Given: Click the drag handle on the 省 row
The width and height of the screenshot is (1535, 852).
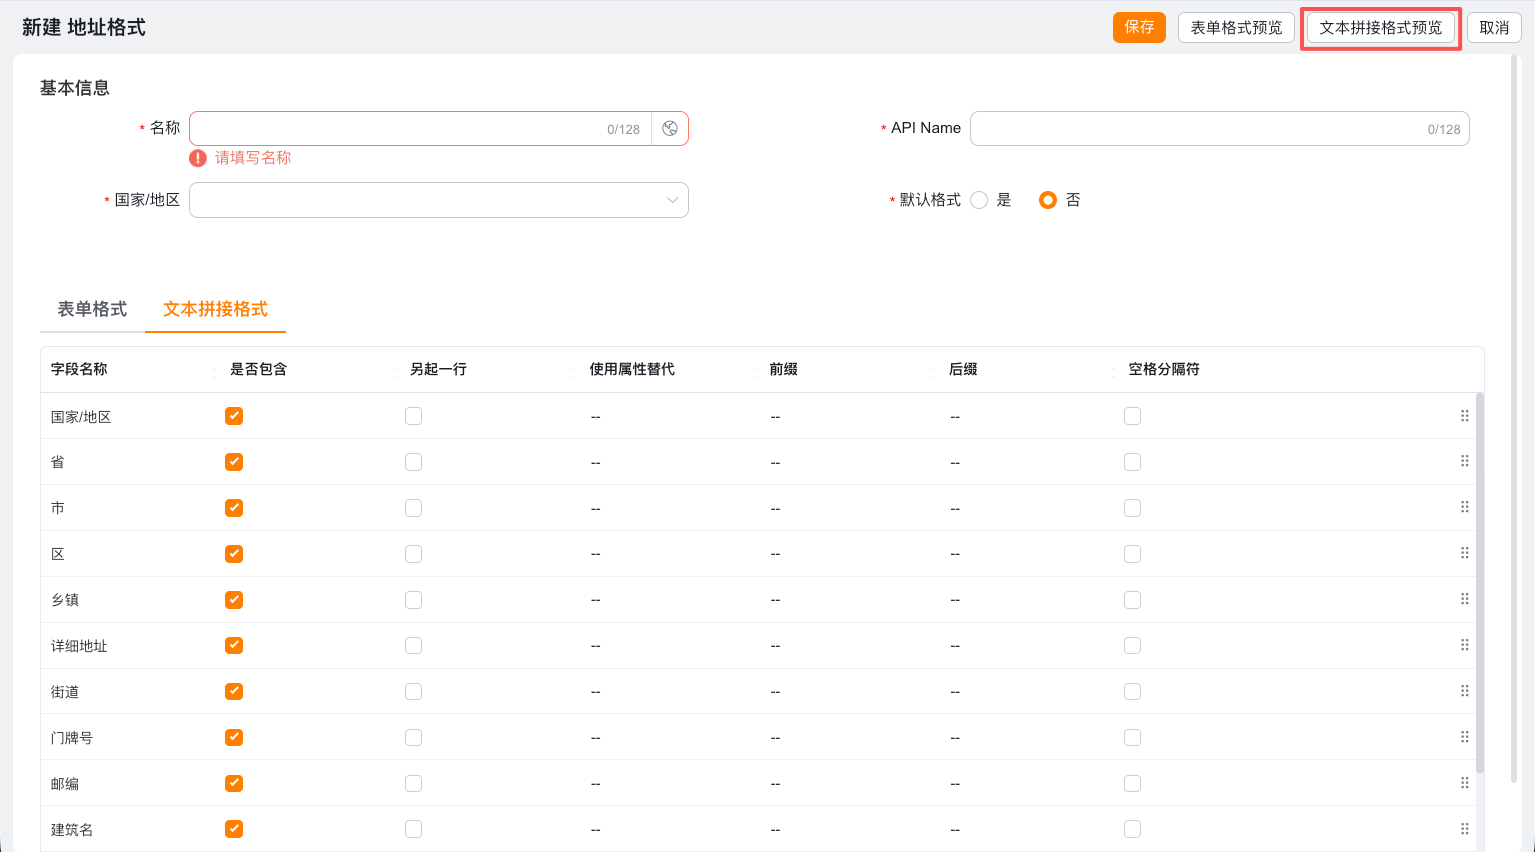Looking at the screenshot, I should point(1464,462).
